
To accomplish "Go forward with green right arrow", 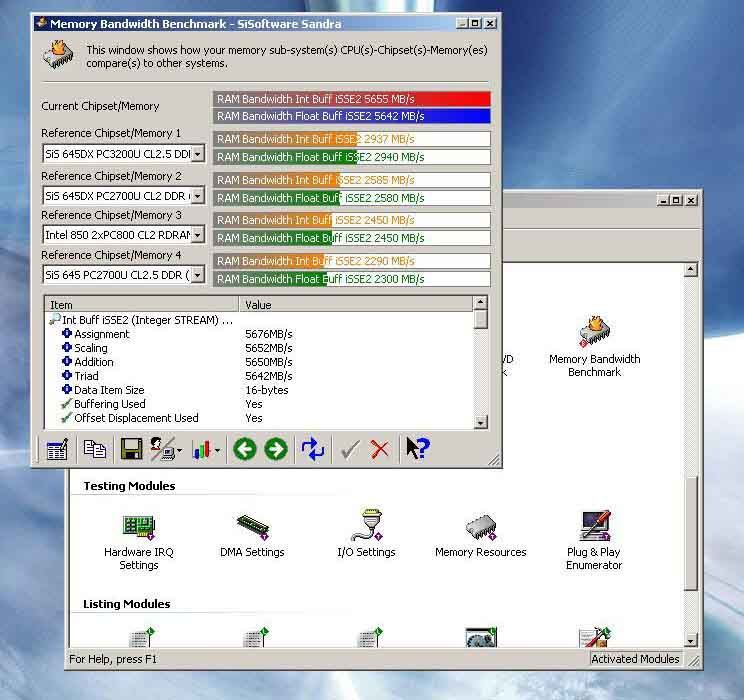I will coord(276,449).
